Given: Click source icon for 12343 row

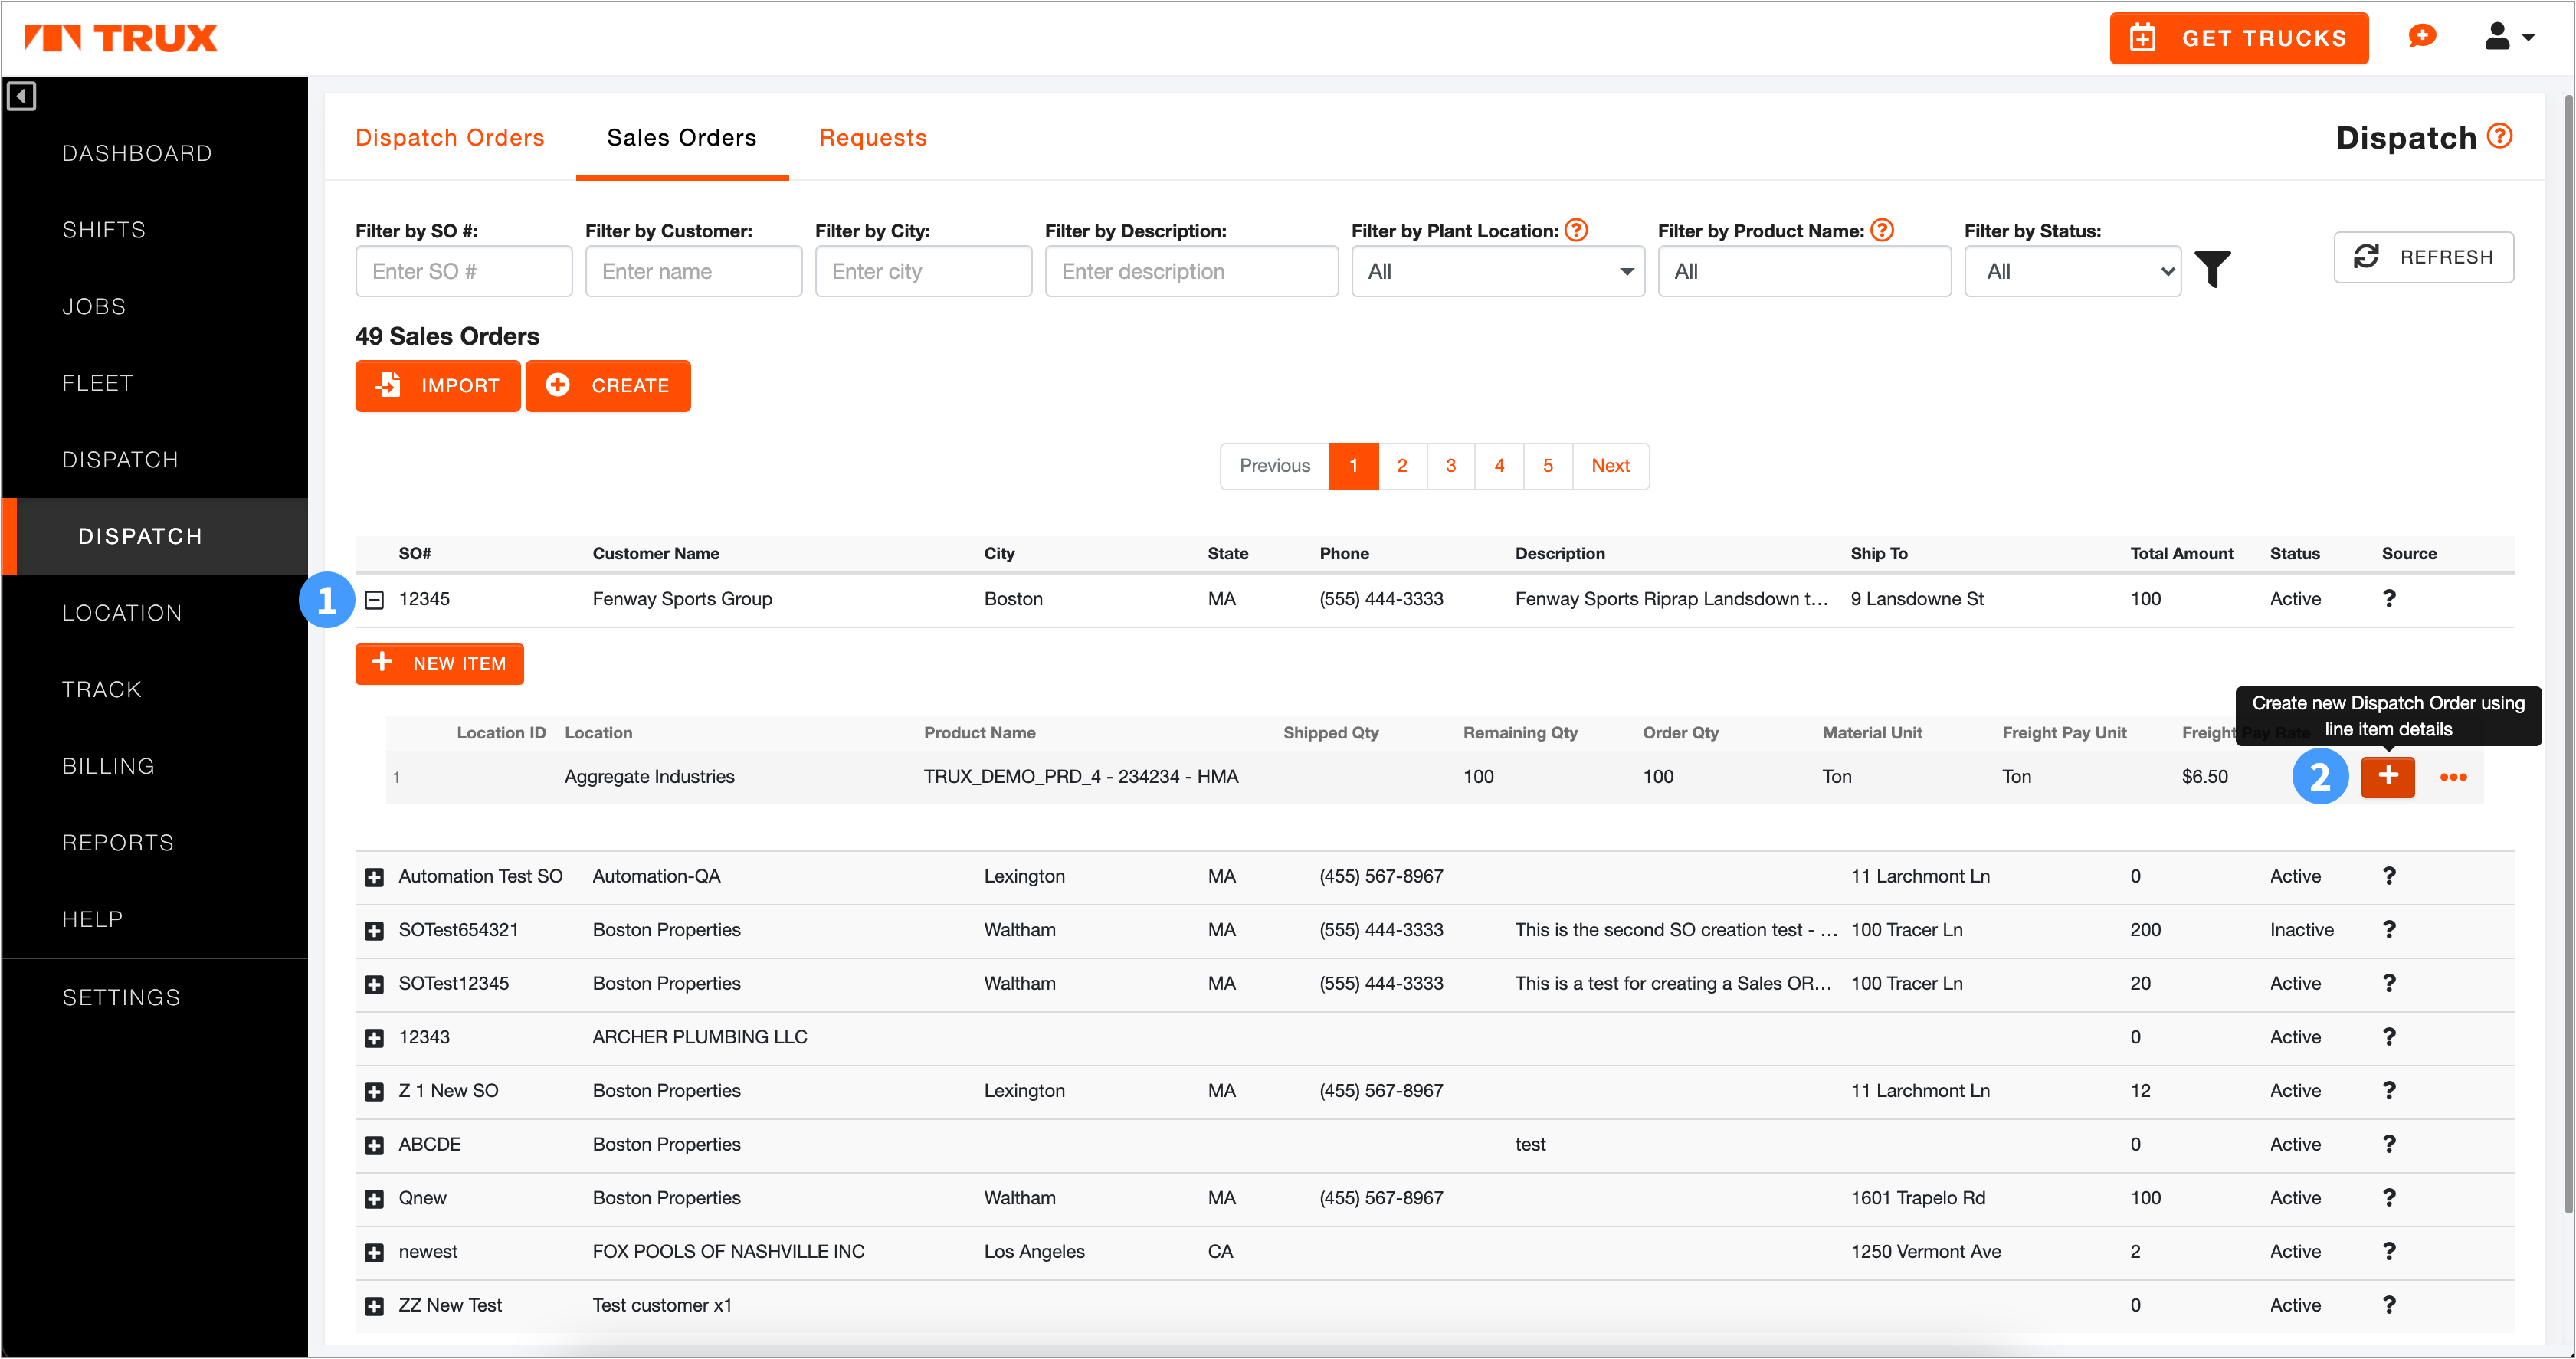Looking at the screenshot, I should point(2389,1037).
